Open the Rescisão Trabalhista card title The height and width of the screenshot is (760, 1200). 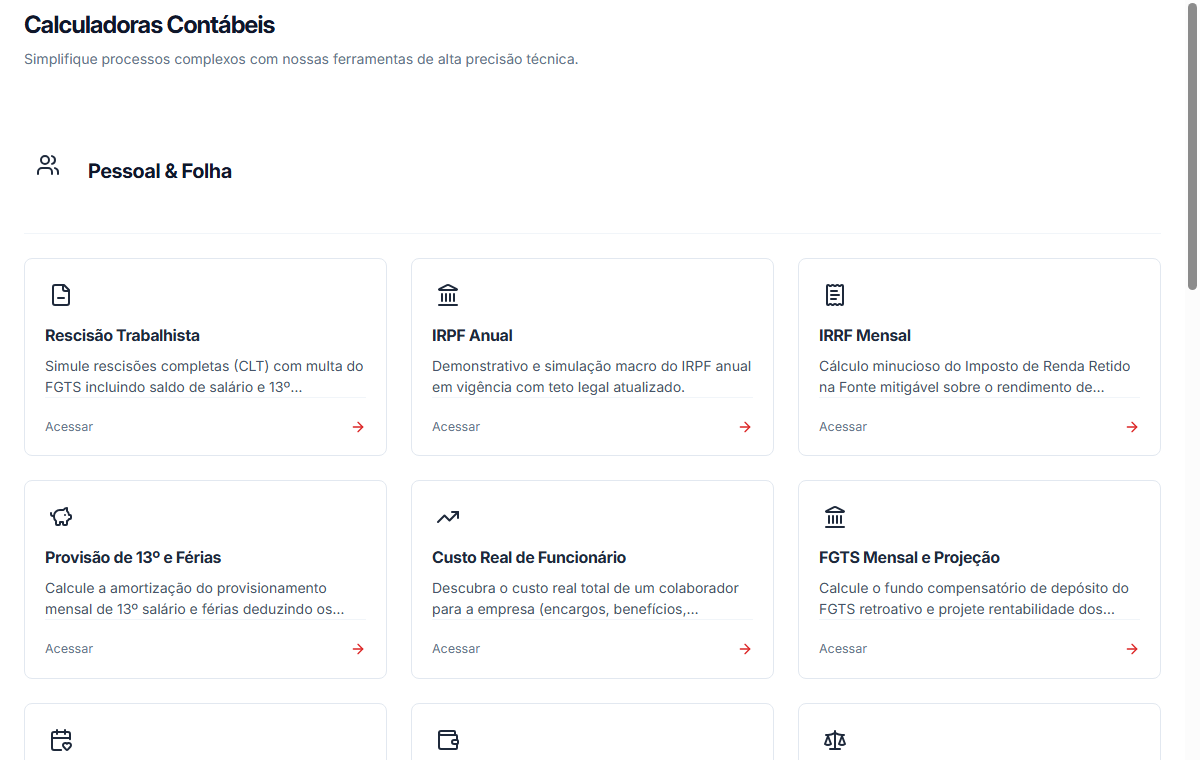coord(123,336)
